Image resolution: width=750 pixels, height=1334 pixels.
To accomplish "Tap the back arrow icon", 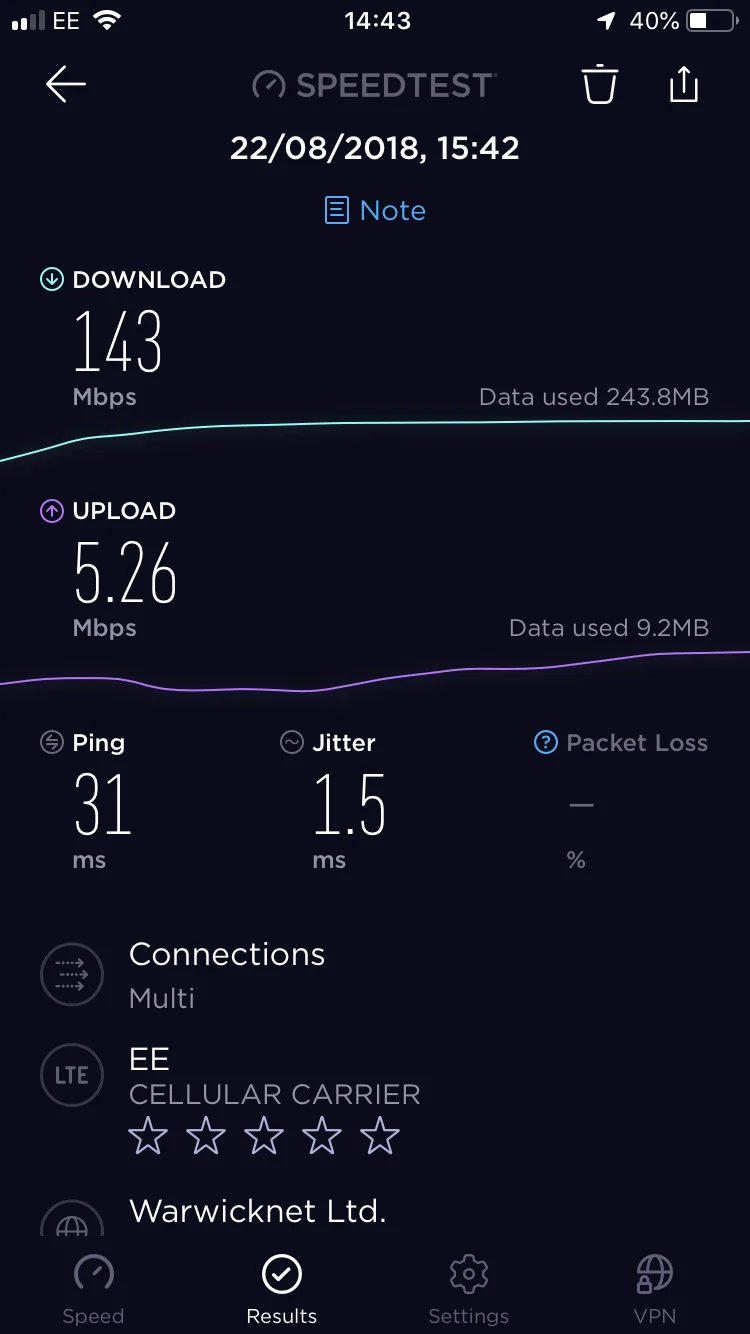I will (66, 85).
